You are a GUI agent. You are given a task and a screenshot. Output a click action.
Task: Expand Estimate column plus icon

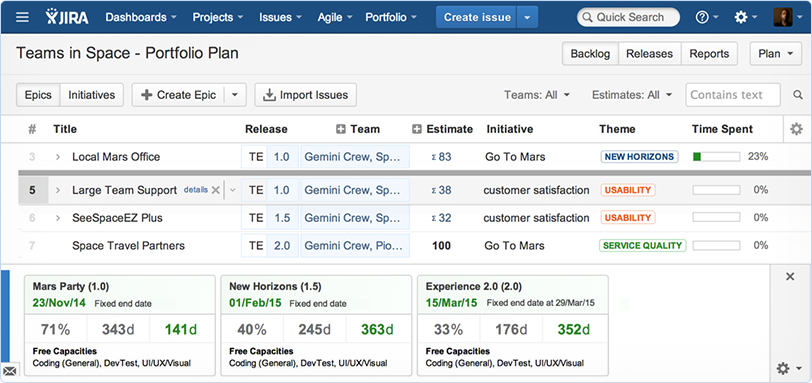pyautogui.click(x=417, y=129)
